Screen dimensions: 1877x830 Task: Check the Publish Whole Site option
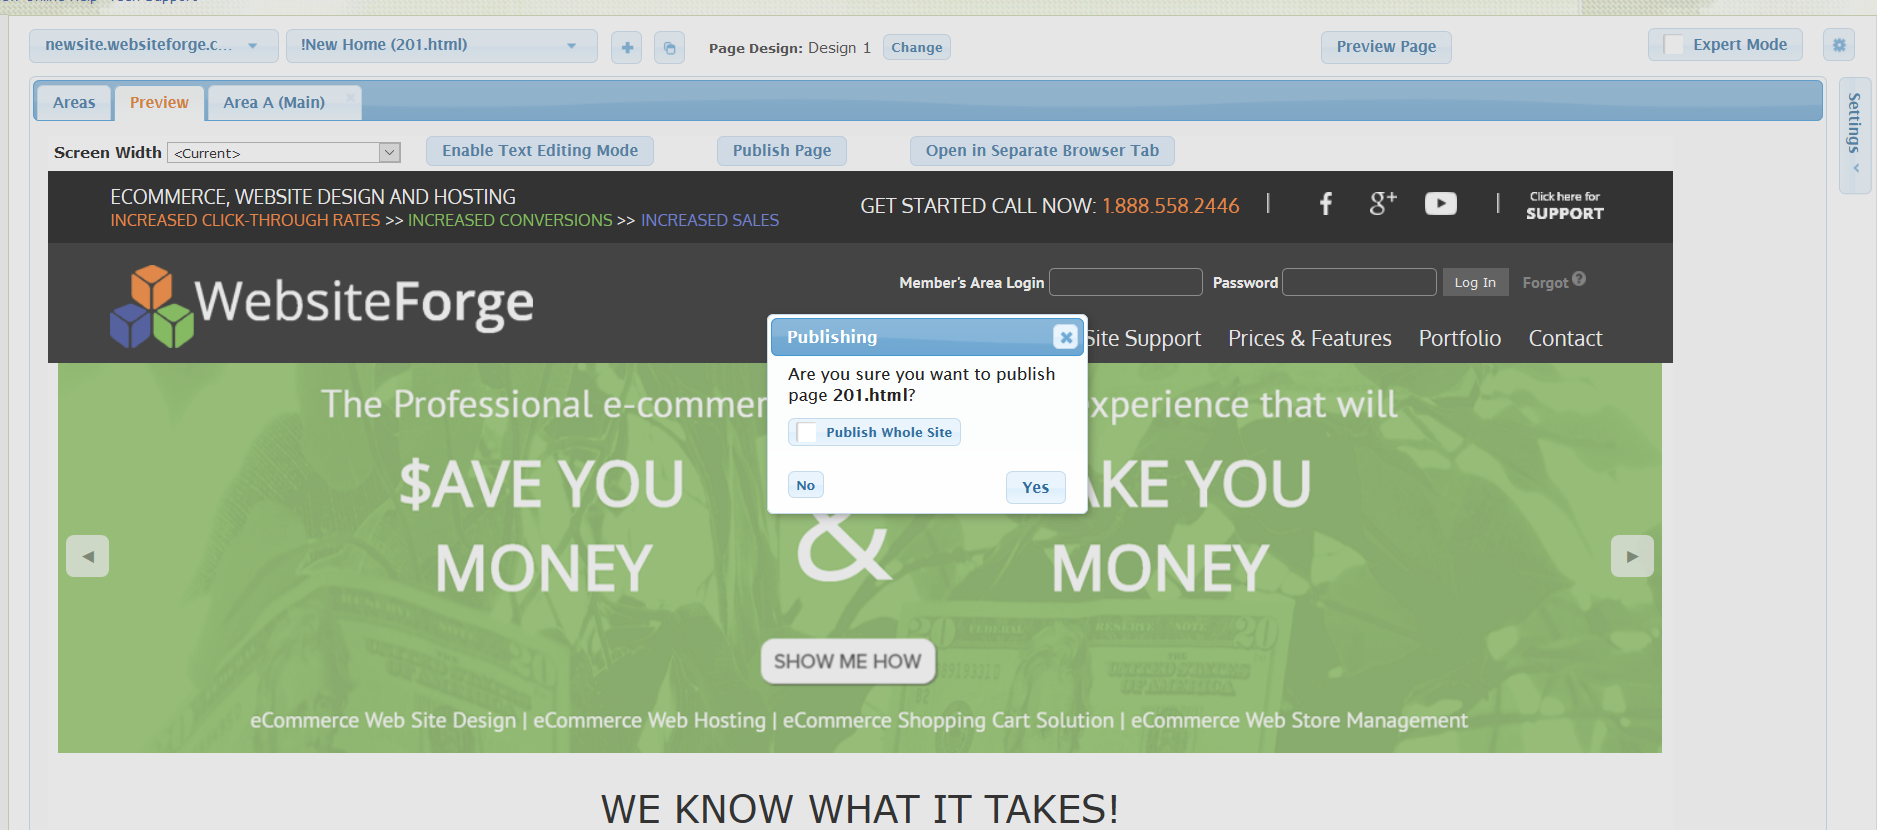click(806, 432)
